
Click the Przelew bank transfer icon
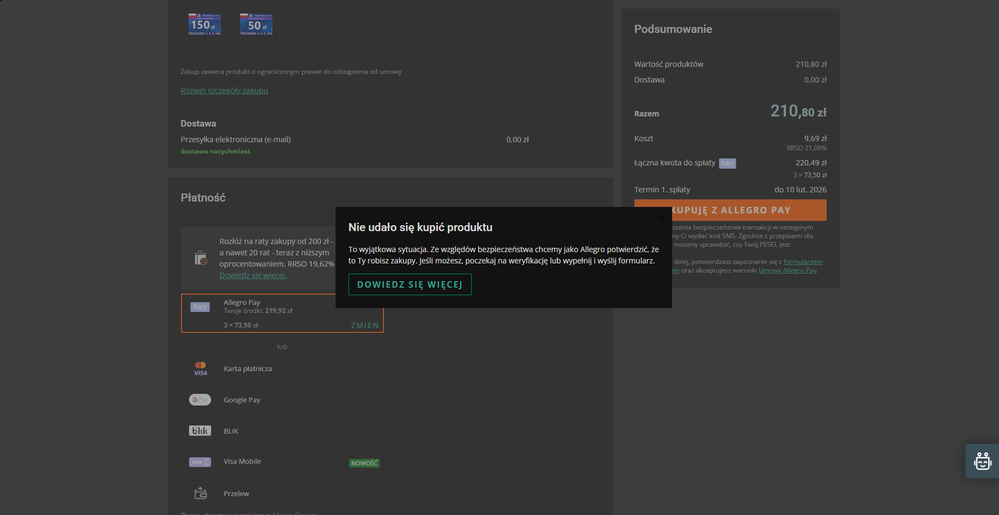200,493
